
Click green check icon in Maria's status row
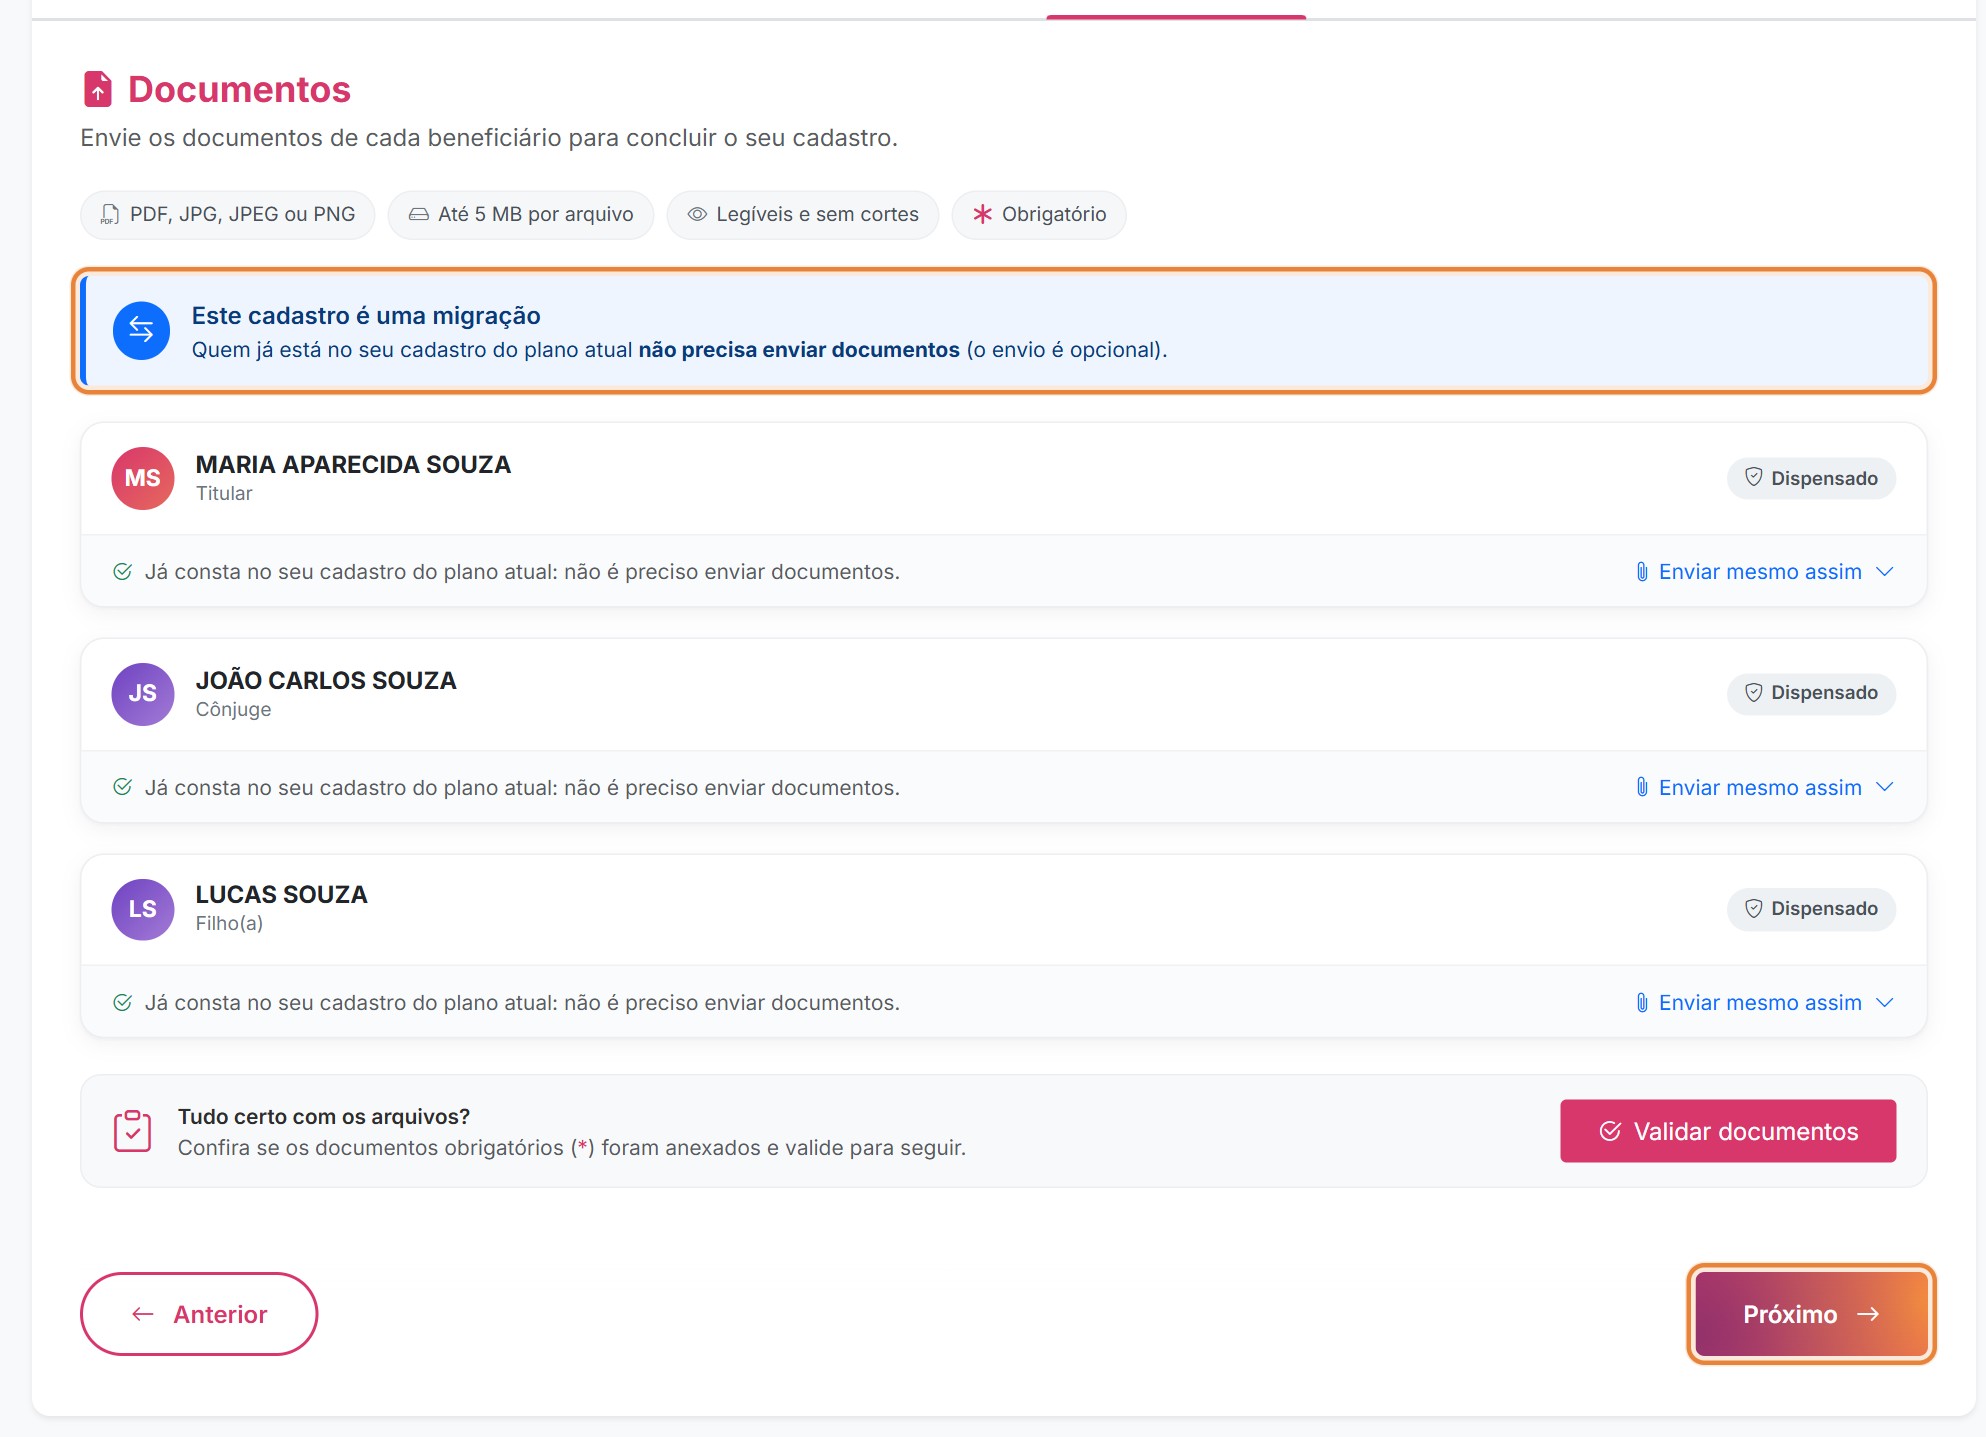coord(123,572)
